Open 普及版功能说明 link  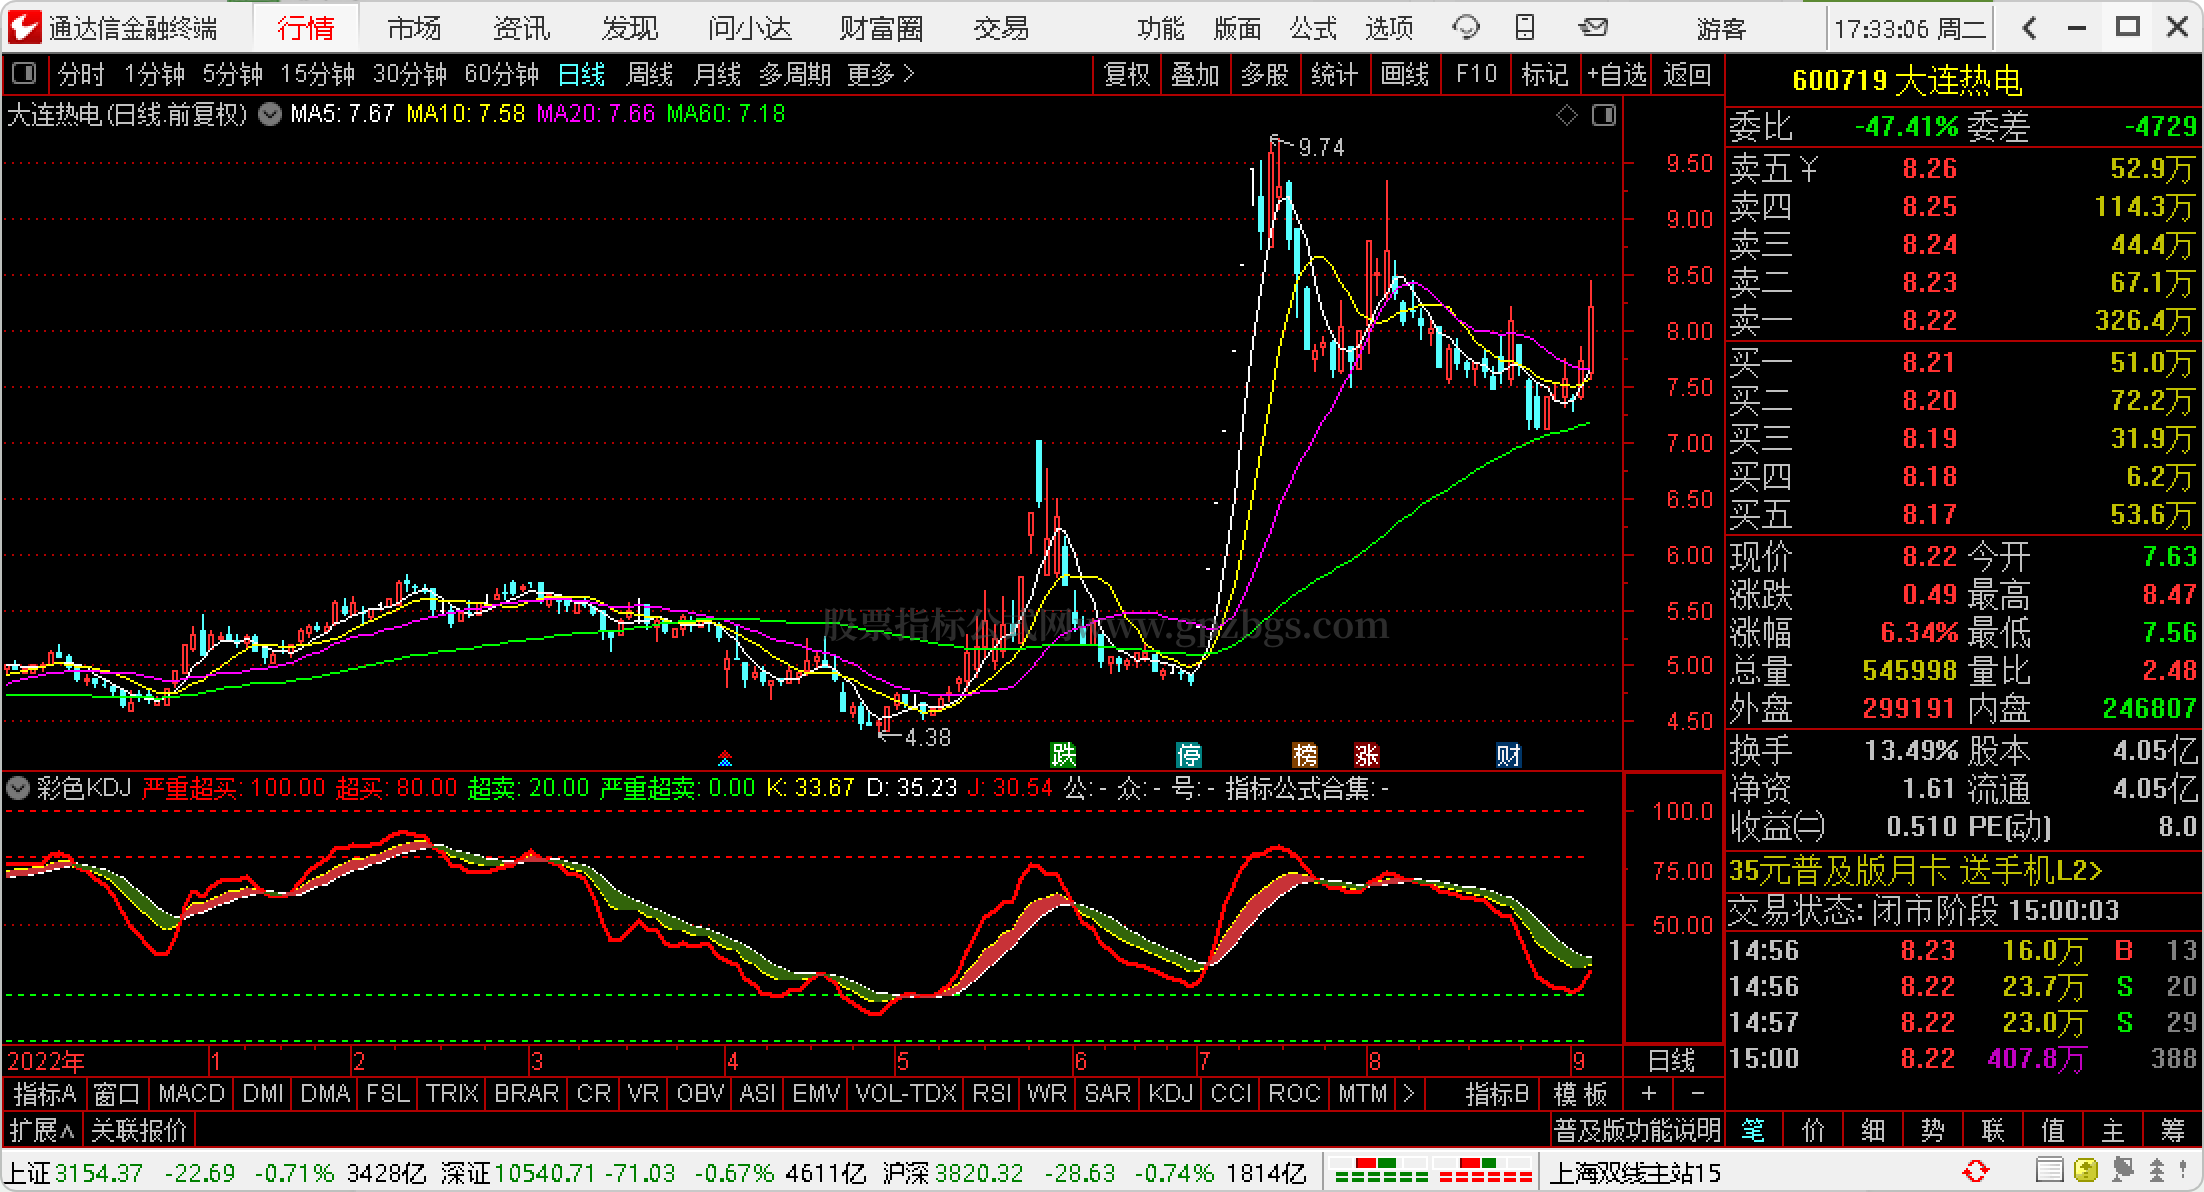[1637, 1131]
